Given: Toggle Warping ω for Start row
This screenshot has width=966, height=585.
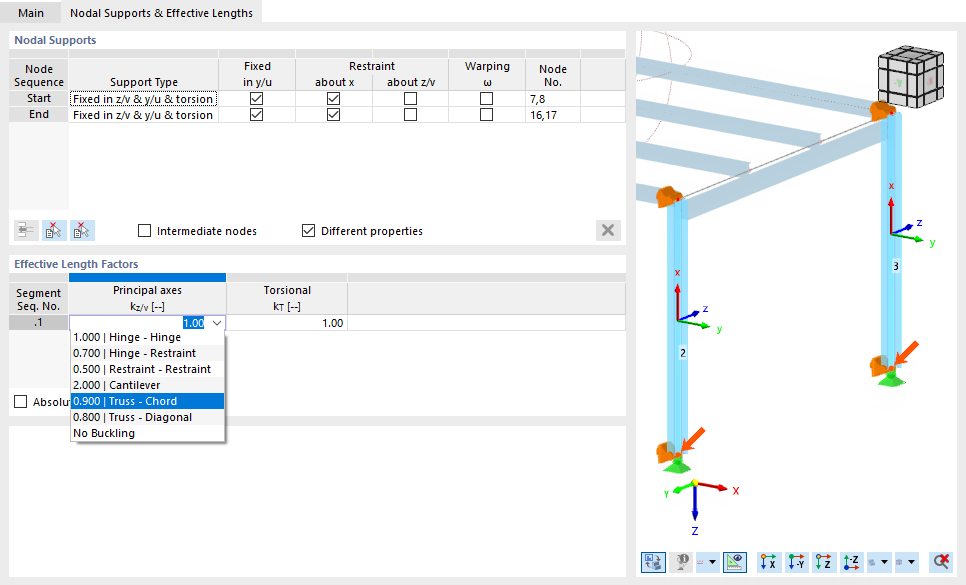Looking at the screenshot, I should click(x=487, y=99).
